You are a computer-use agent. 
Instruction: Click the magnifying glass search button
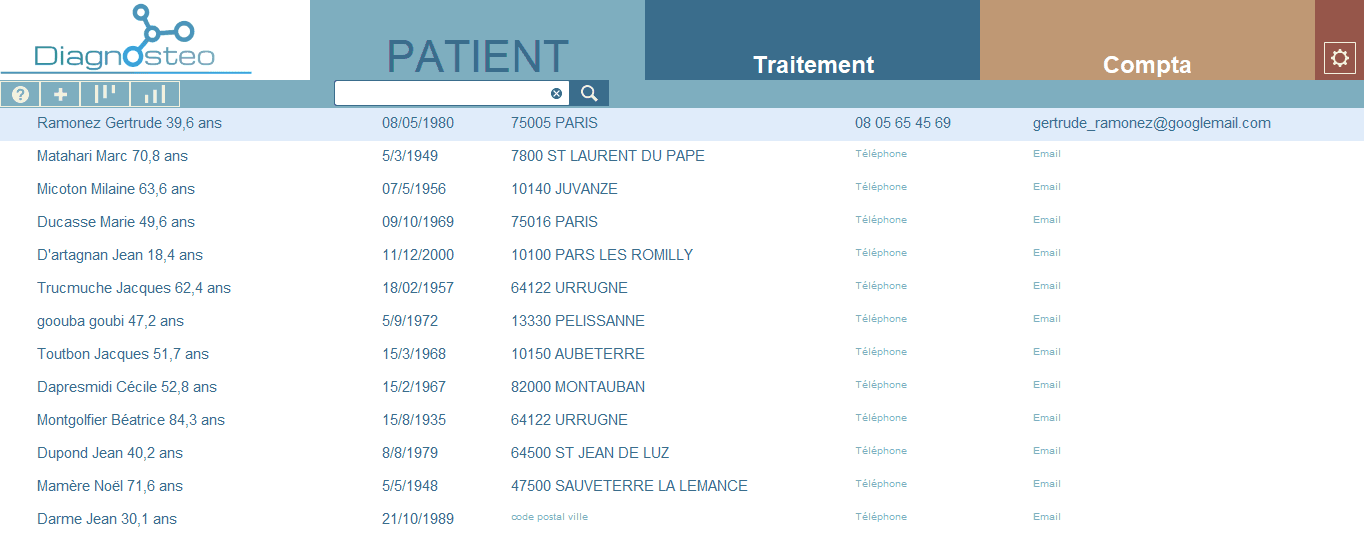(589, 93)
